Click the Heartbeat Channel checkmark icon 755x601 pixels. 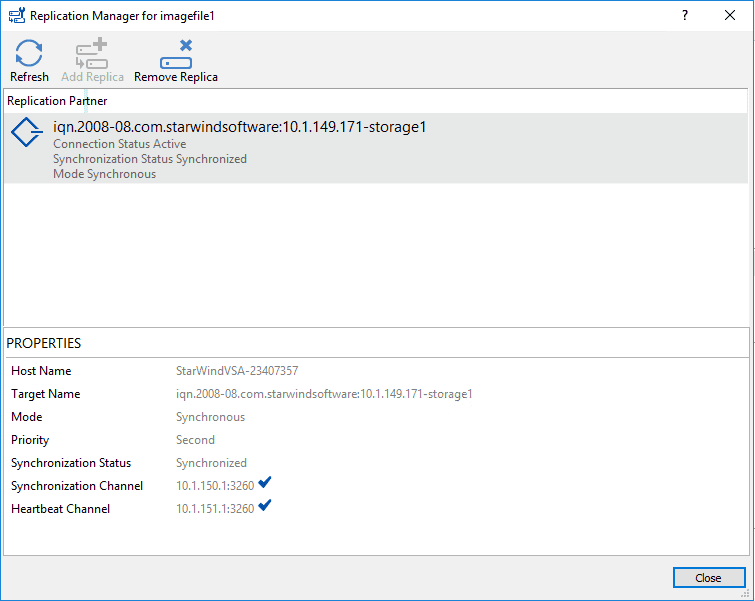coord(265,507)
